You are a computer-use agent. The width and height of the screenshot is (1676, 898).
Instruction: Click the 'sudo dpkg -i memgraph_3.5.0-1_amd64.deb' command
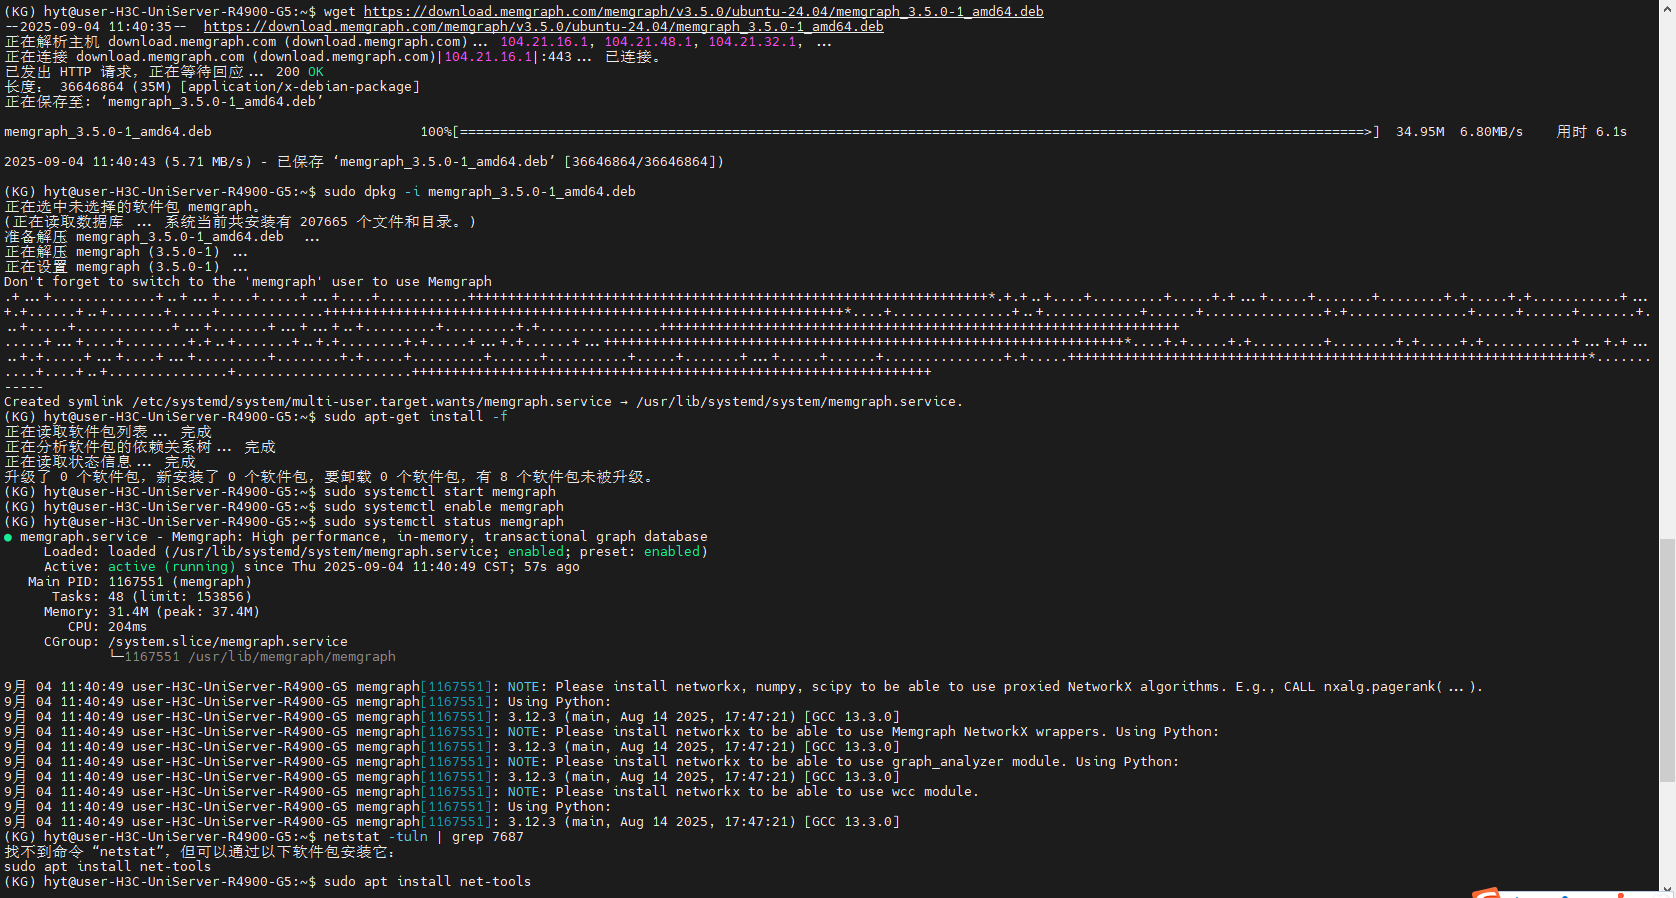pyautogui.click(x=479, y=192)
